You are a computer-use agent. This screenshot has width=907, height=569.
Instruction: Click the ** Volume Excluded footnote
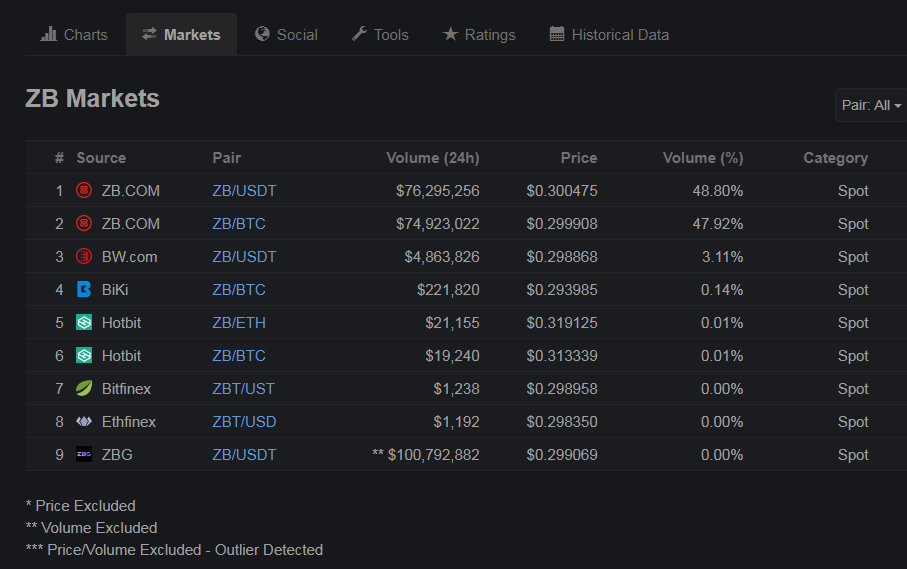click(91, 528)
